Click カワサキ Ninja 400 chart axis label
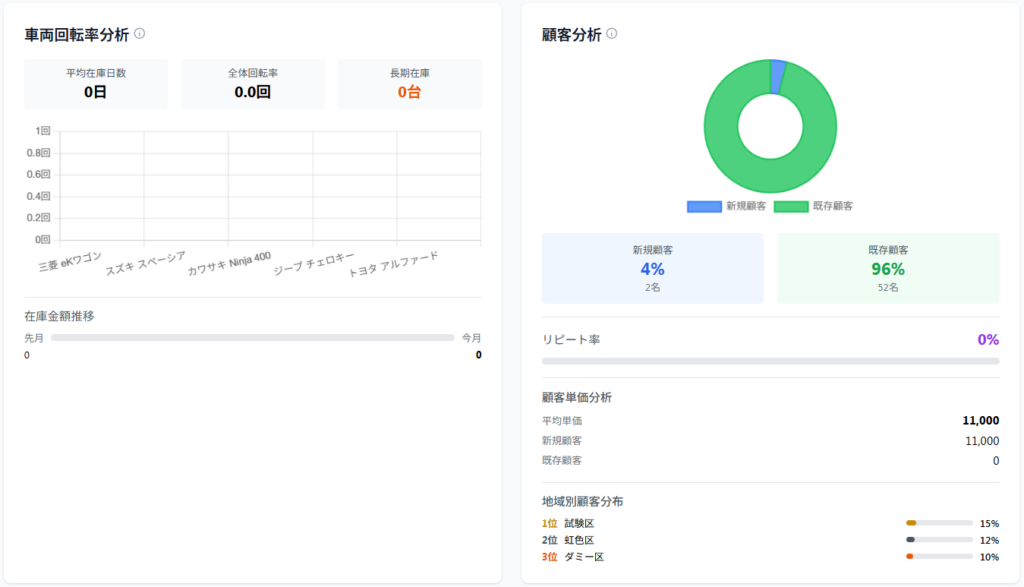The height and width of the screenshot is (587, 1024). [x=229, y=263]
